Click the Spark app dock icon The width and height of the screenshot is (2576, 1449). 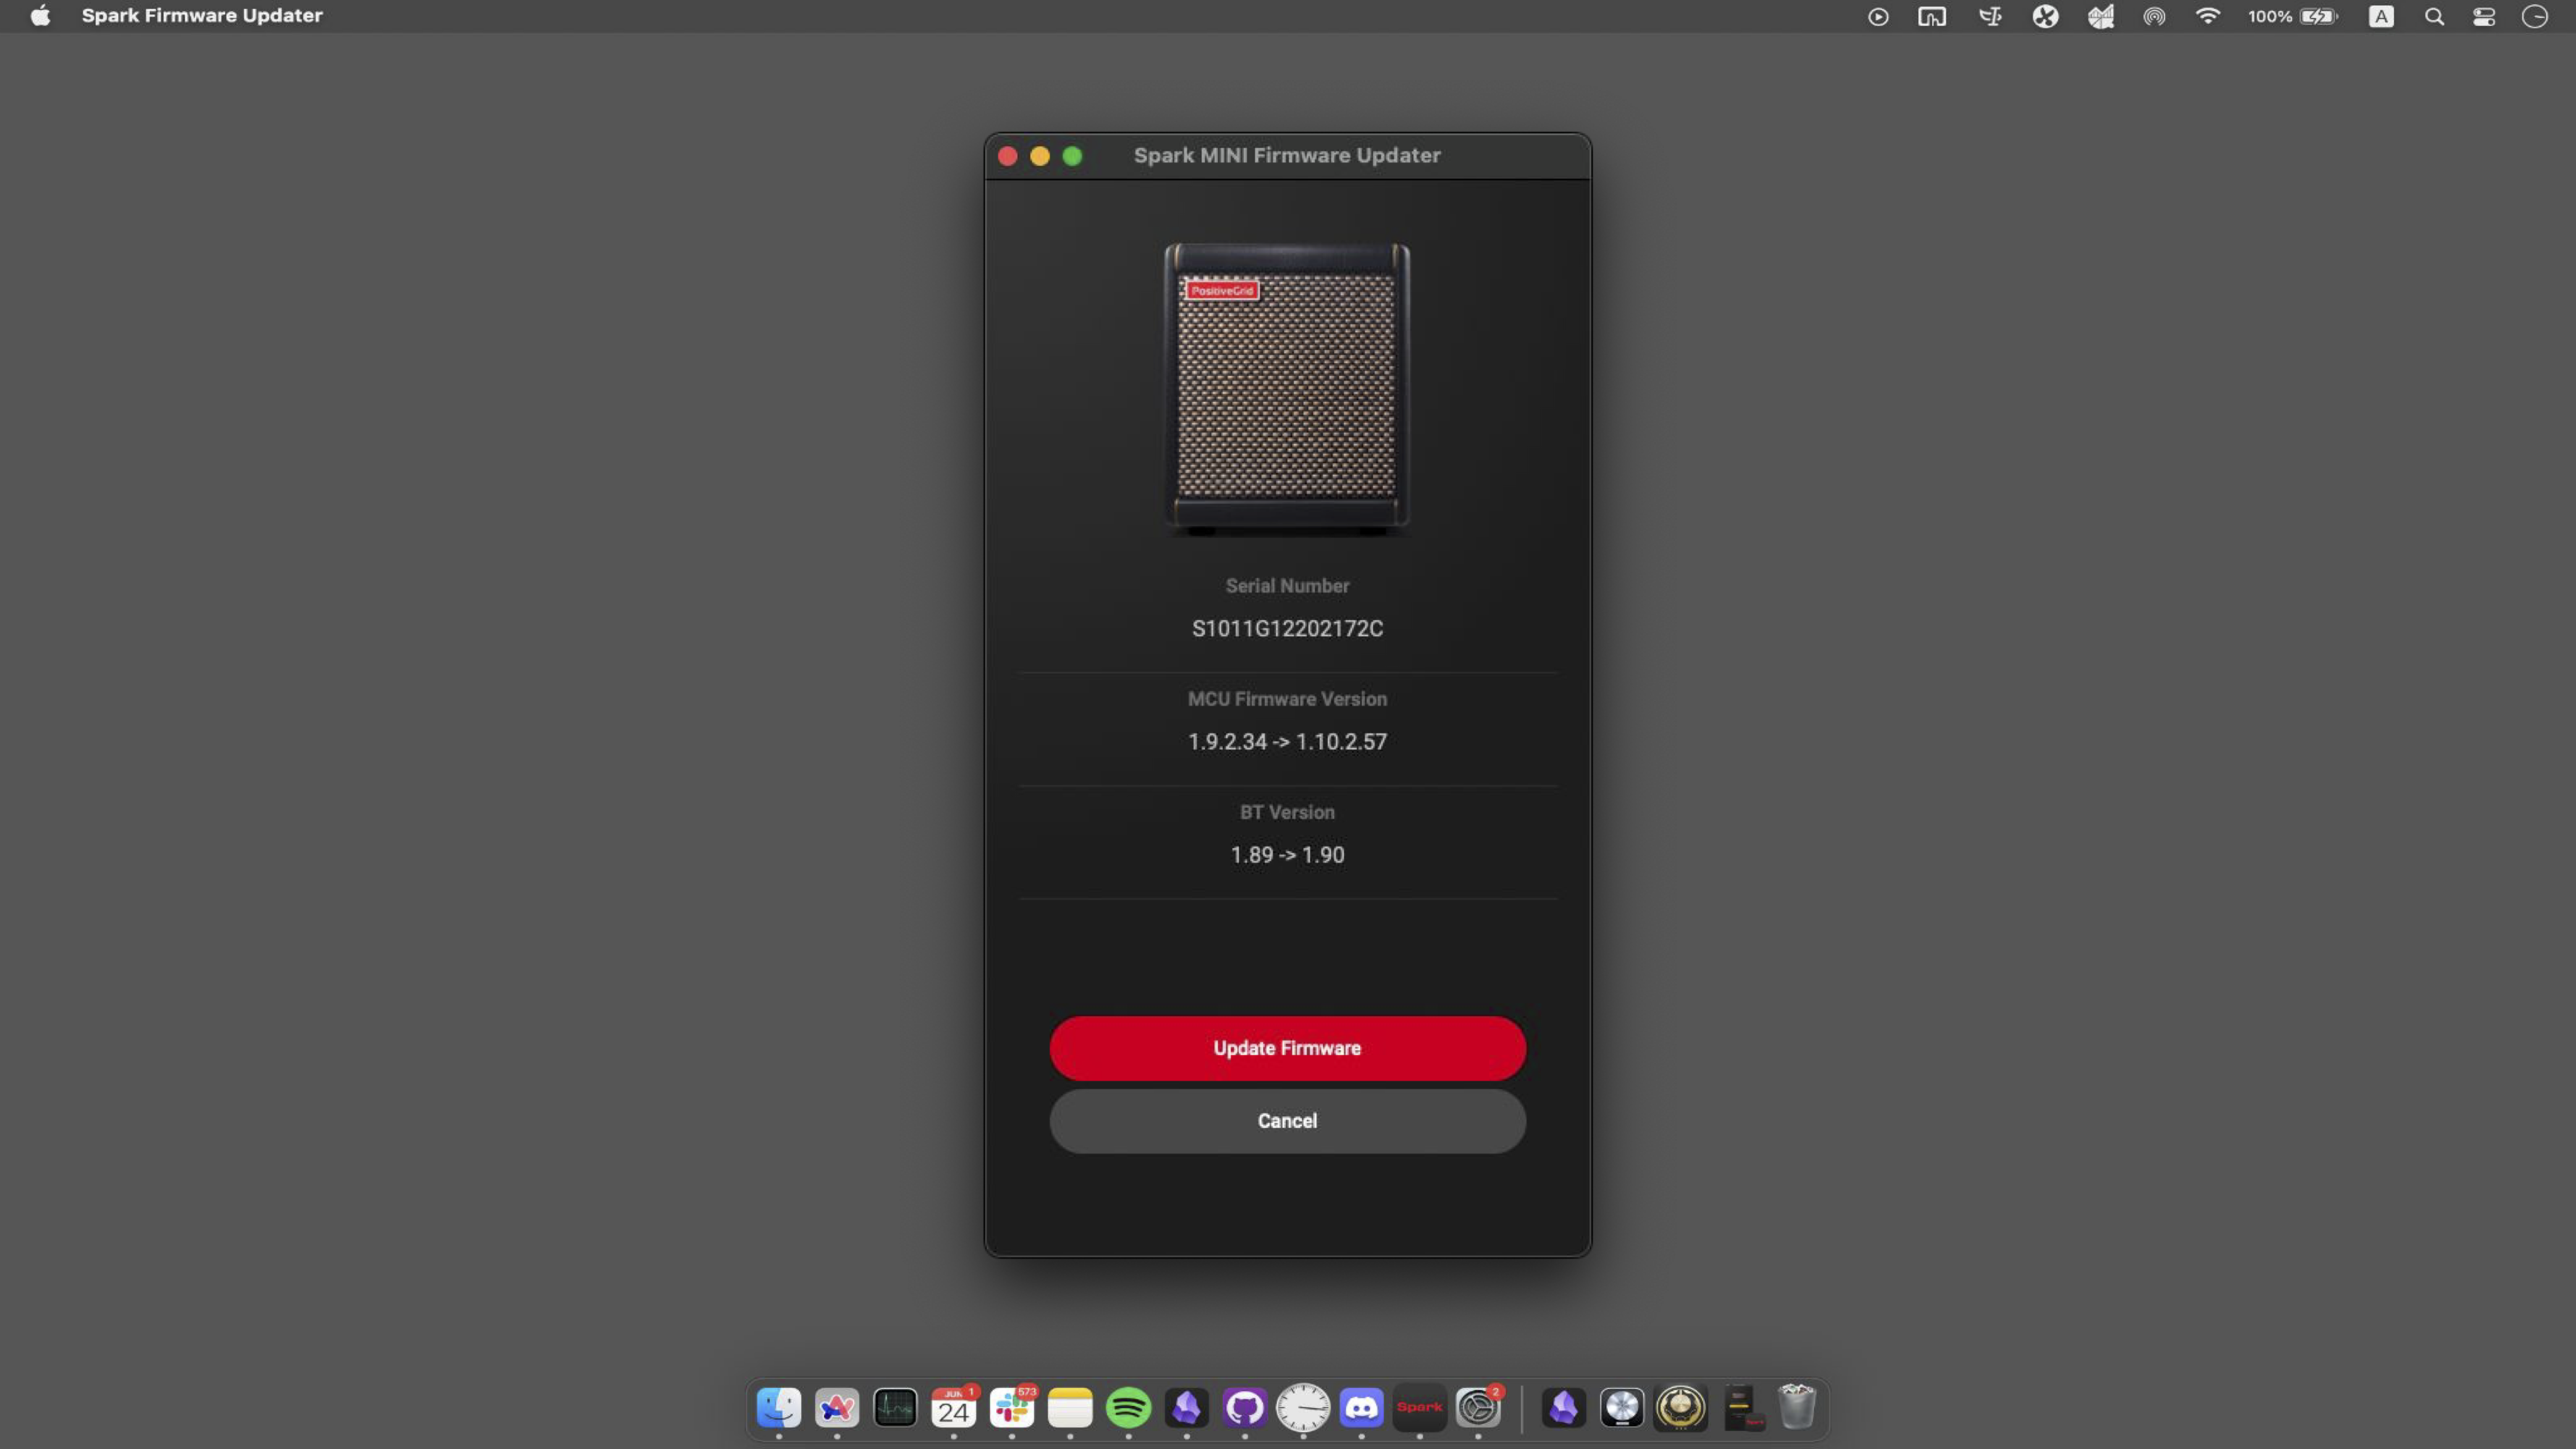pos(1420,1408)
